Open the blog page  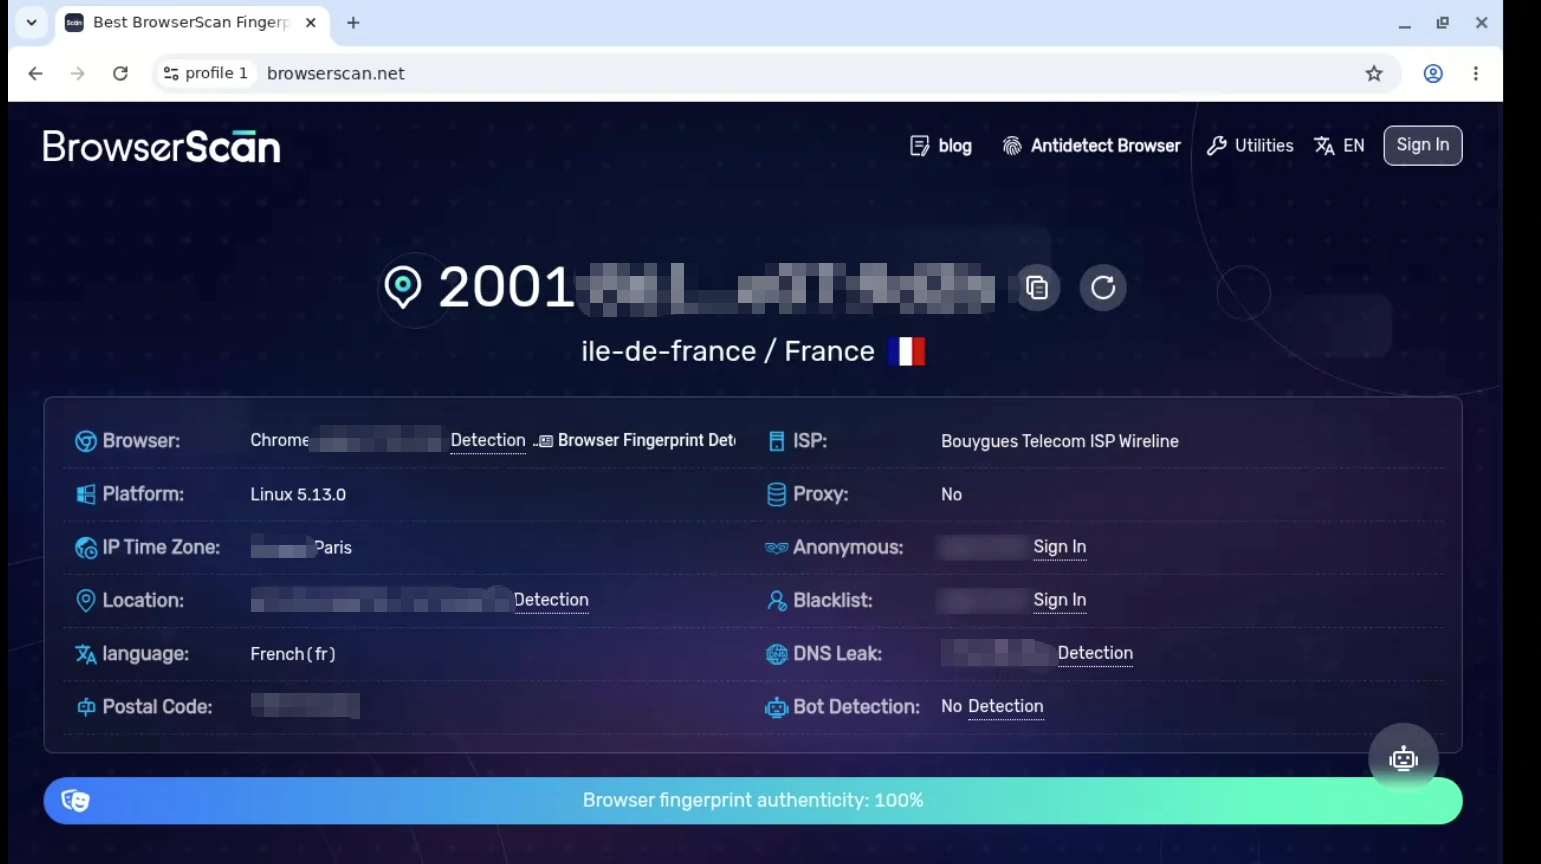pos(941,146)
